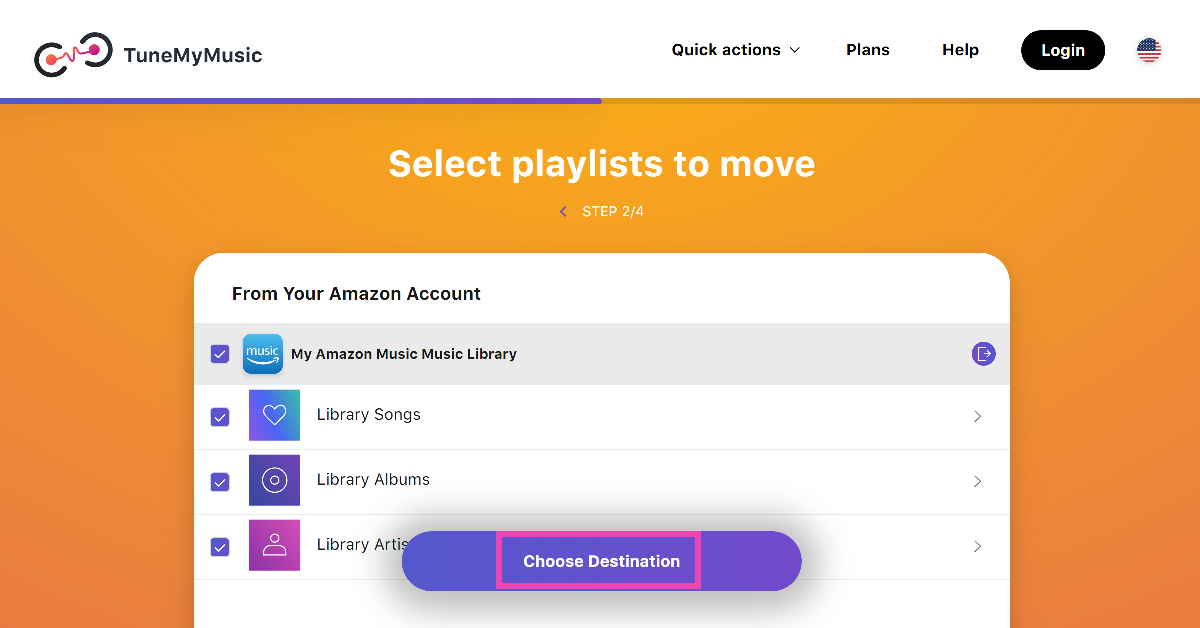Open the Quick actions dropdown
This screenshot has height=628, width=1200.
click(735, 50)
